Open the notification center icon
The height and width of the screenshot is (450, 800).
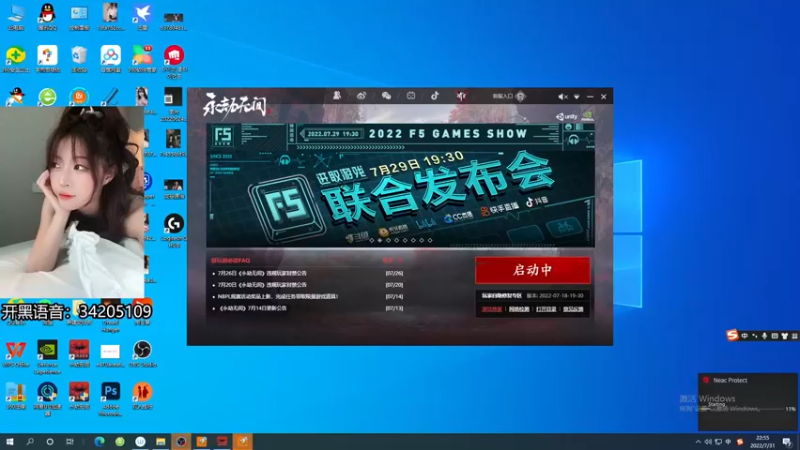pyautogui.click(x=787, y=442)
